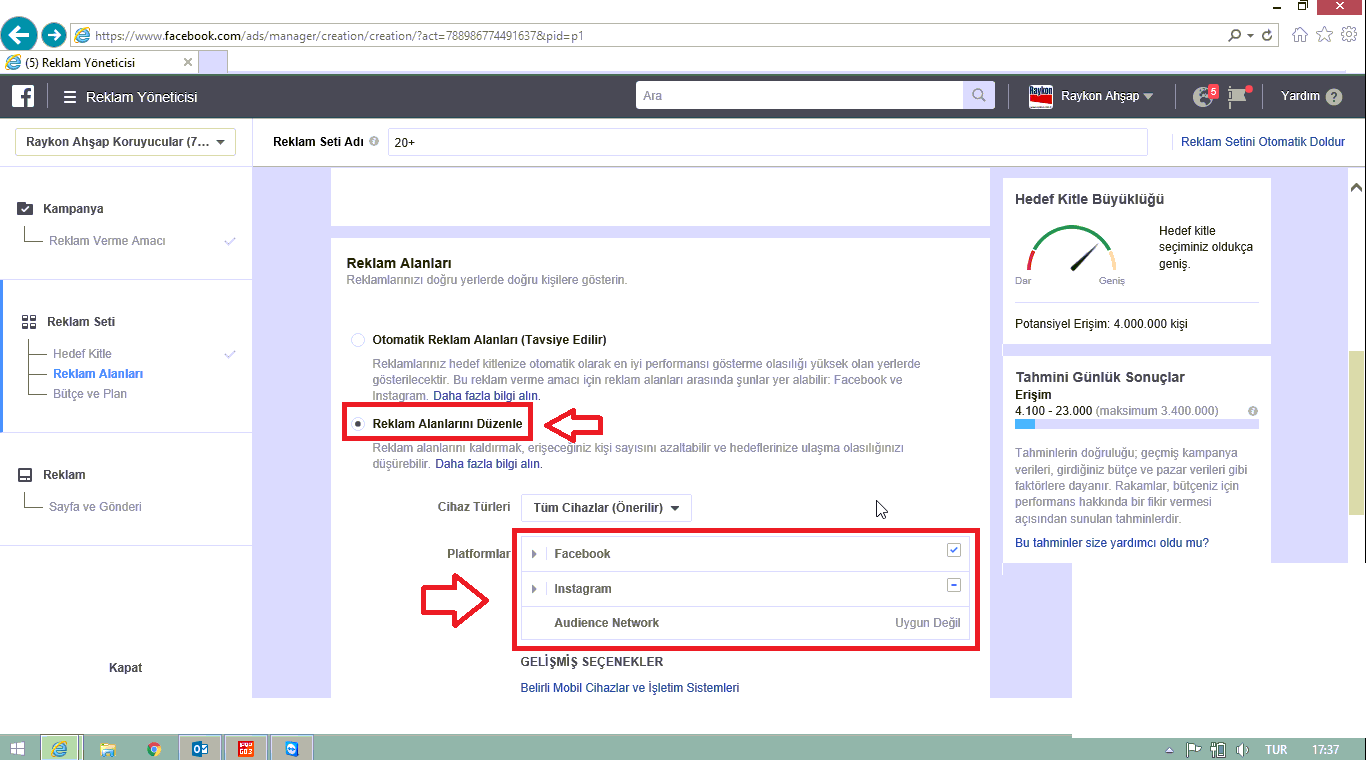
Task: Open Action Center flag in system tray
Action: click(1194, 749)
